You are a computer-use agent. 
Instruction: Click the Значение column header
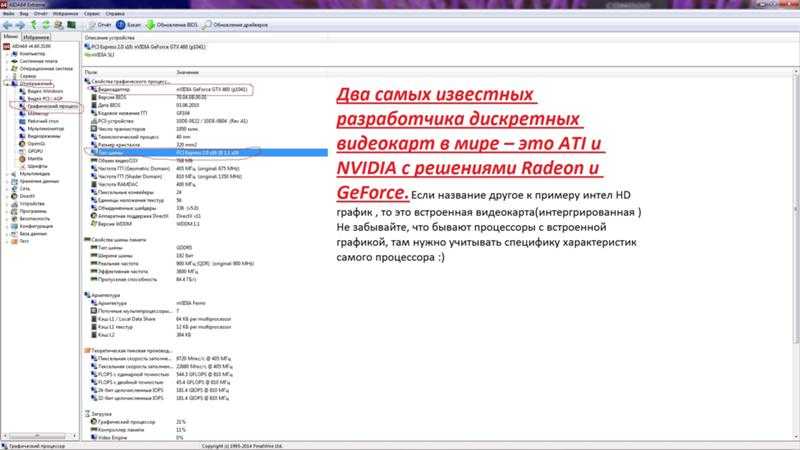point(188,72)
